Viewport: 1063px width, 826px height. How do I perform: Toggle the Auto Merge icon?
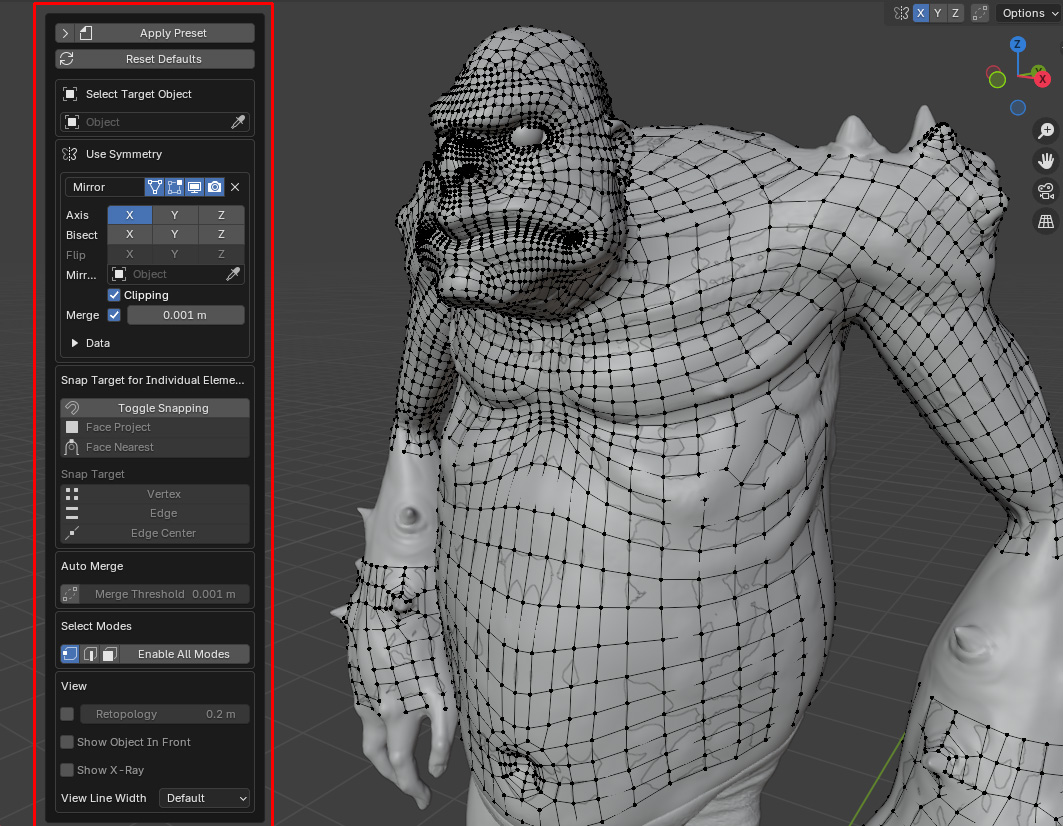(x=71, y=594)
